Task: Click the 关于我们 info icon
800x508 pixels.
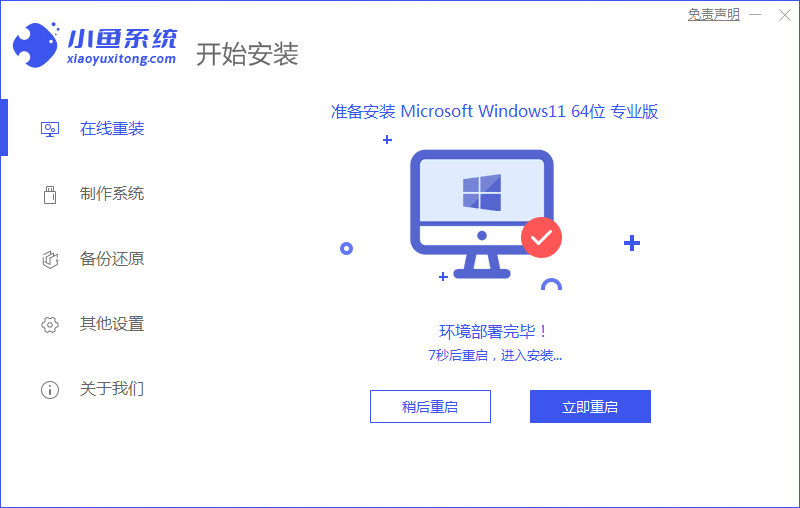Action: coord(49,390)
